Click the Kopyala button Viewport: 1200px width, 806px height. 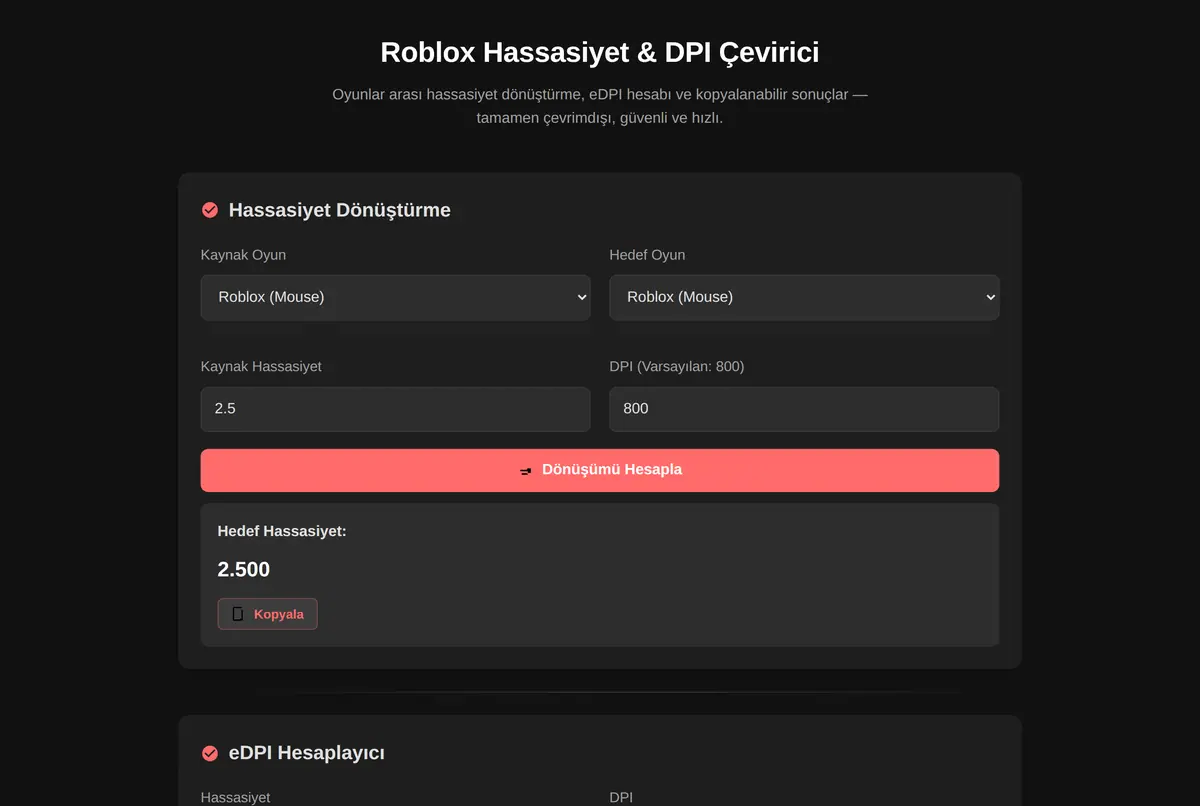click(x=267, y=614)
